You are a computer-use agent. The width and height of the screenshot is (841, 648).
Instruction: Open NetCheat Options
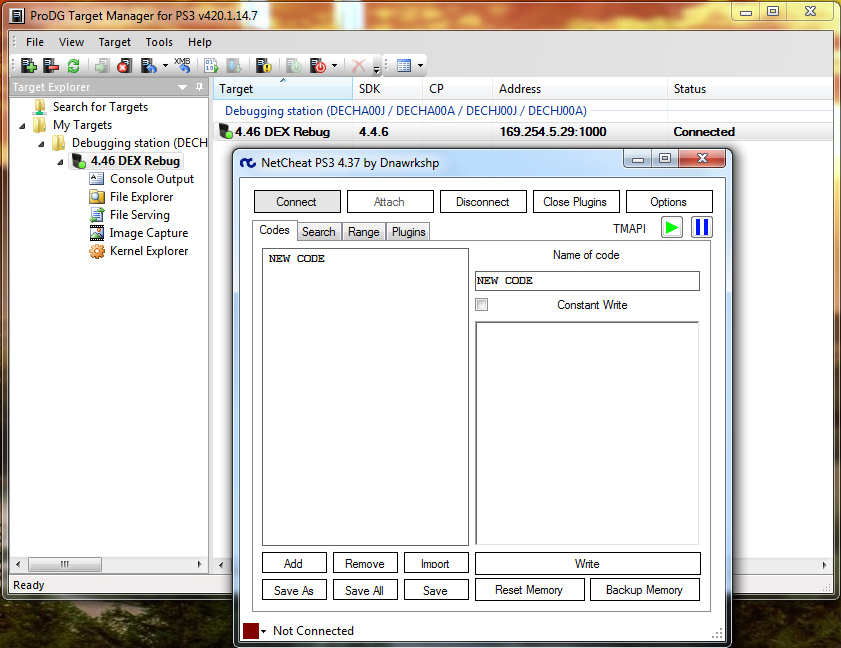click(x=669, y=202)
